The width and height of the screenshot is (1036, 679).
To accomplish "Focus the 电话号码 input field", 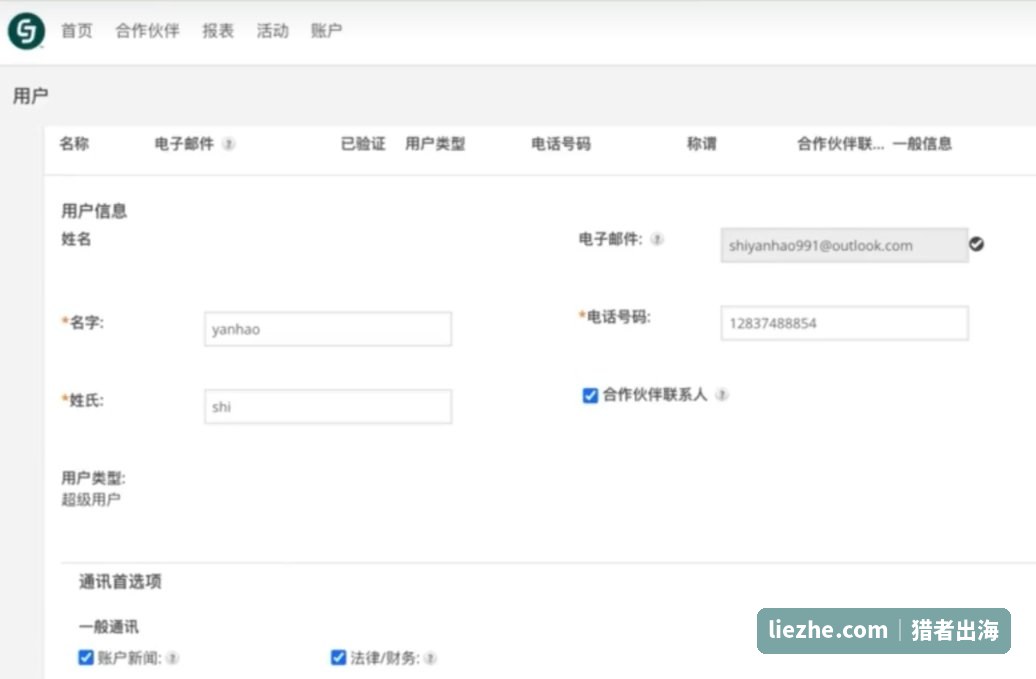I will [844, 323].
